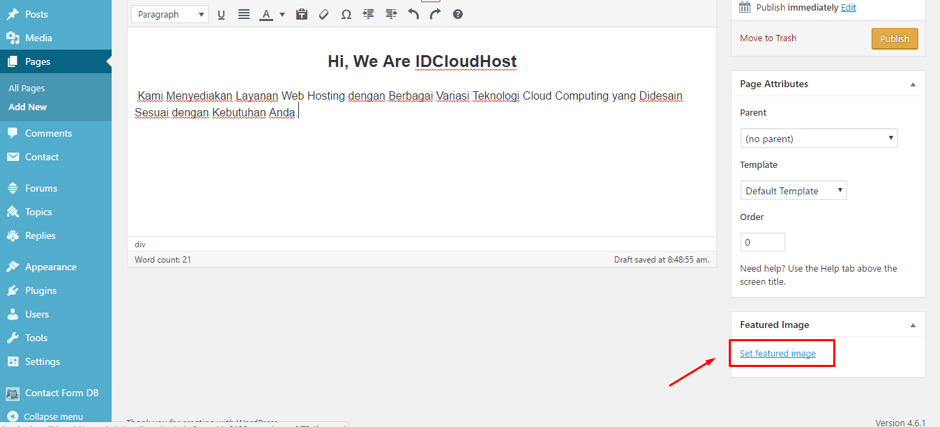940x427 pixels.
Task: Click Edit link next to Publish immediately
Action: [x=848, y=8]
